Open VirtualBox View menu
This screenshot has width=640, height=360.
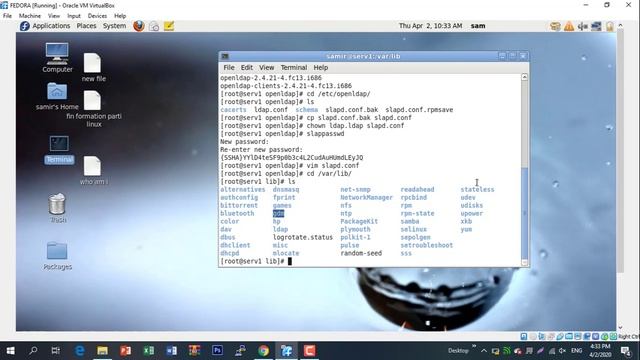coord(54,16)
